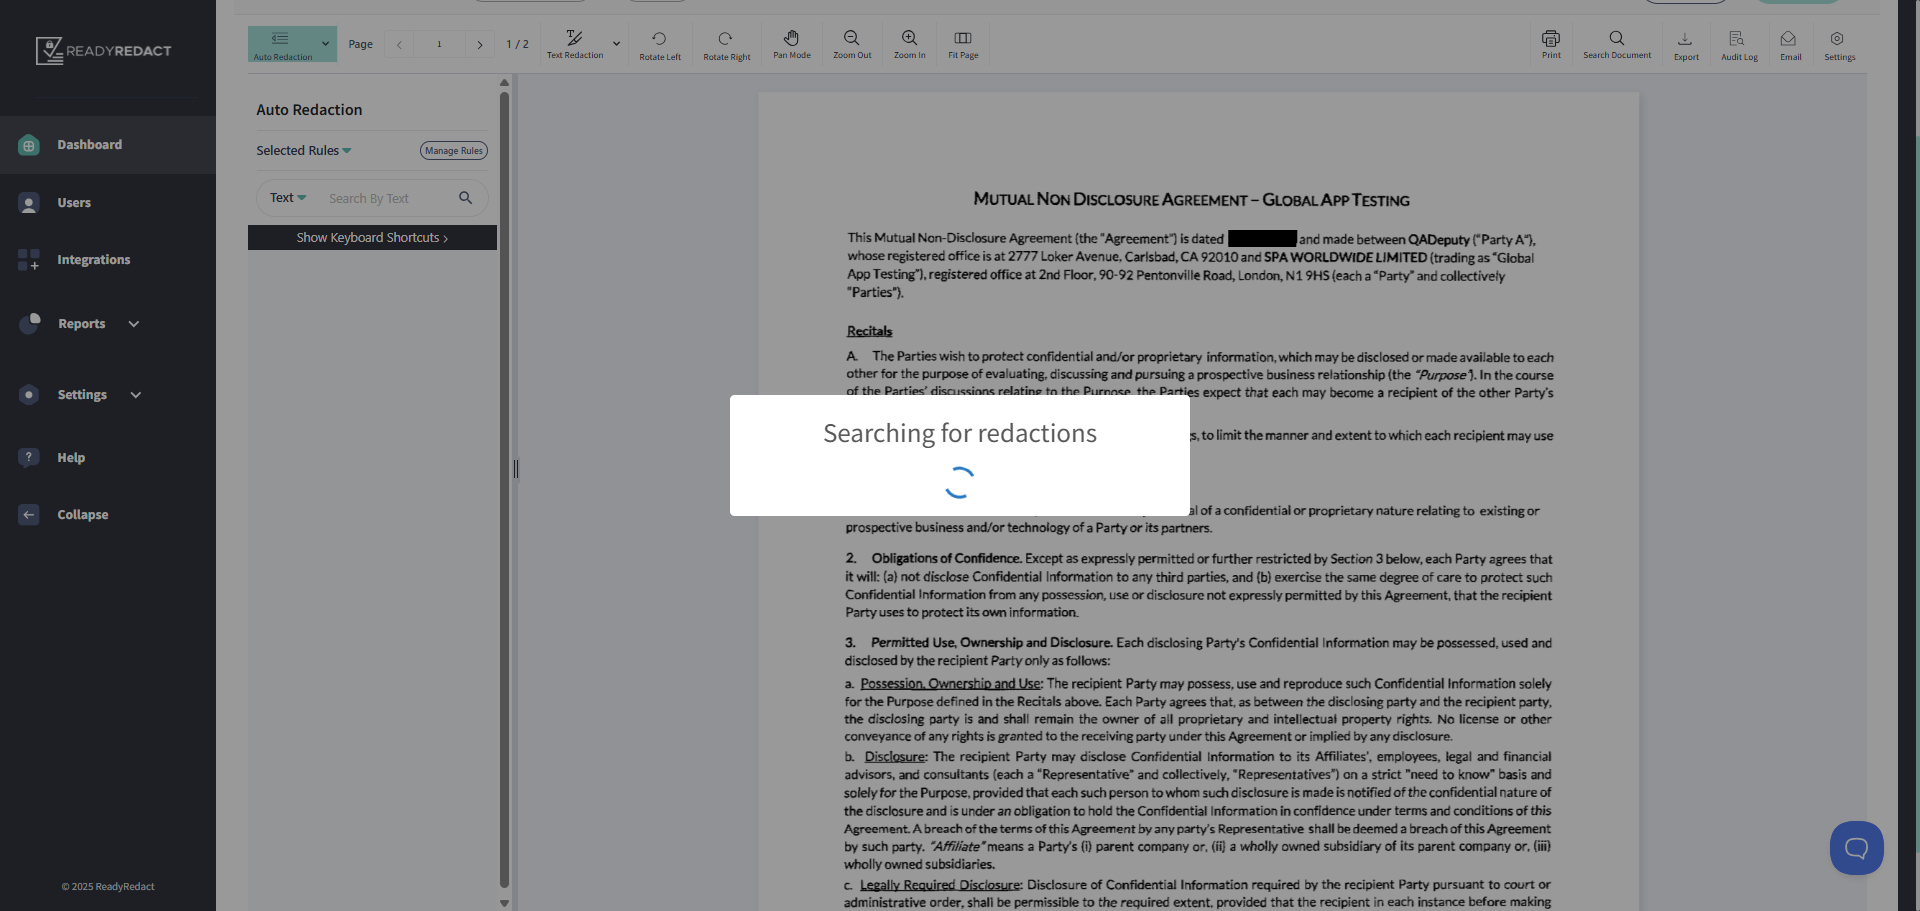Click the 'Legally Required Disclosure' underlined text
1920x911 pixels.
point(940,885)
